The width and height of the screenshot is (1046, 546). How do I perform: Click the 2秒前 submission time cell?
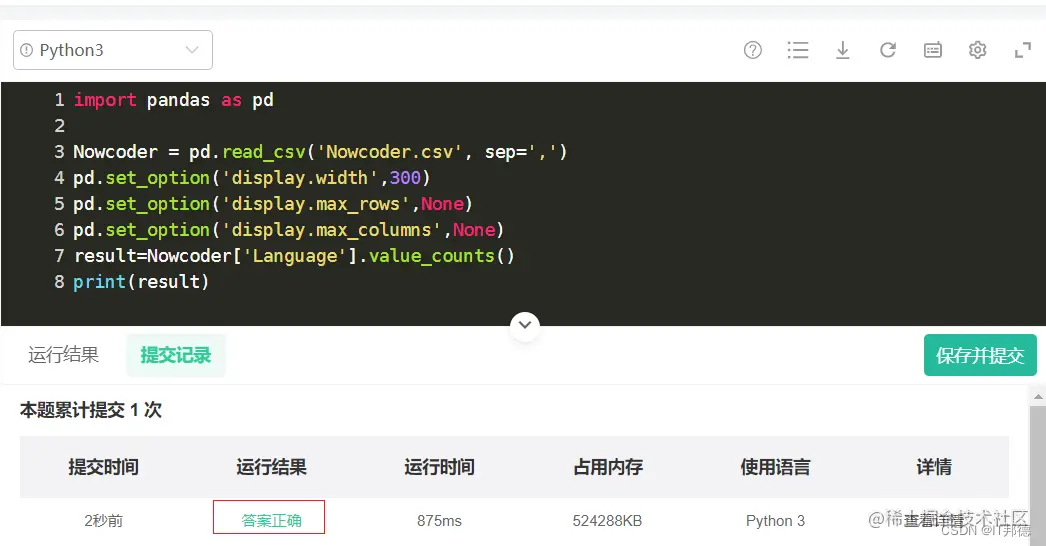(103, 521)
